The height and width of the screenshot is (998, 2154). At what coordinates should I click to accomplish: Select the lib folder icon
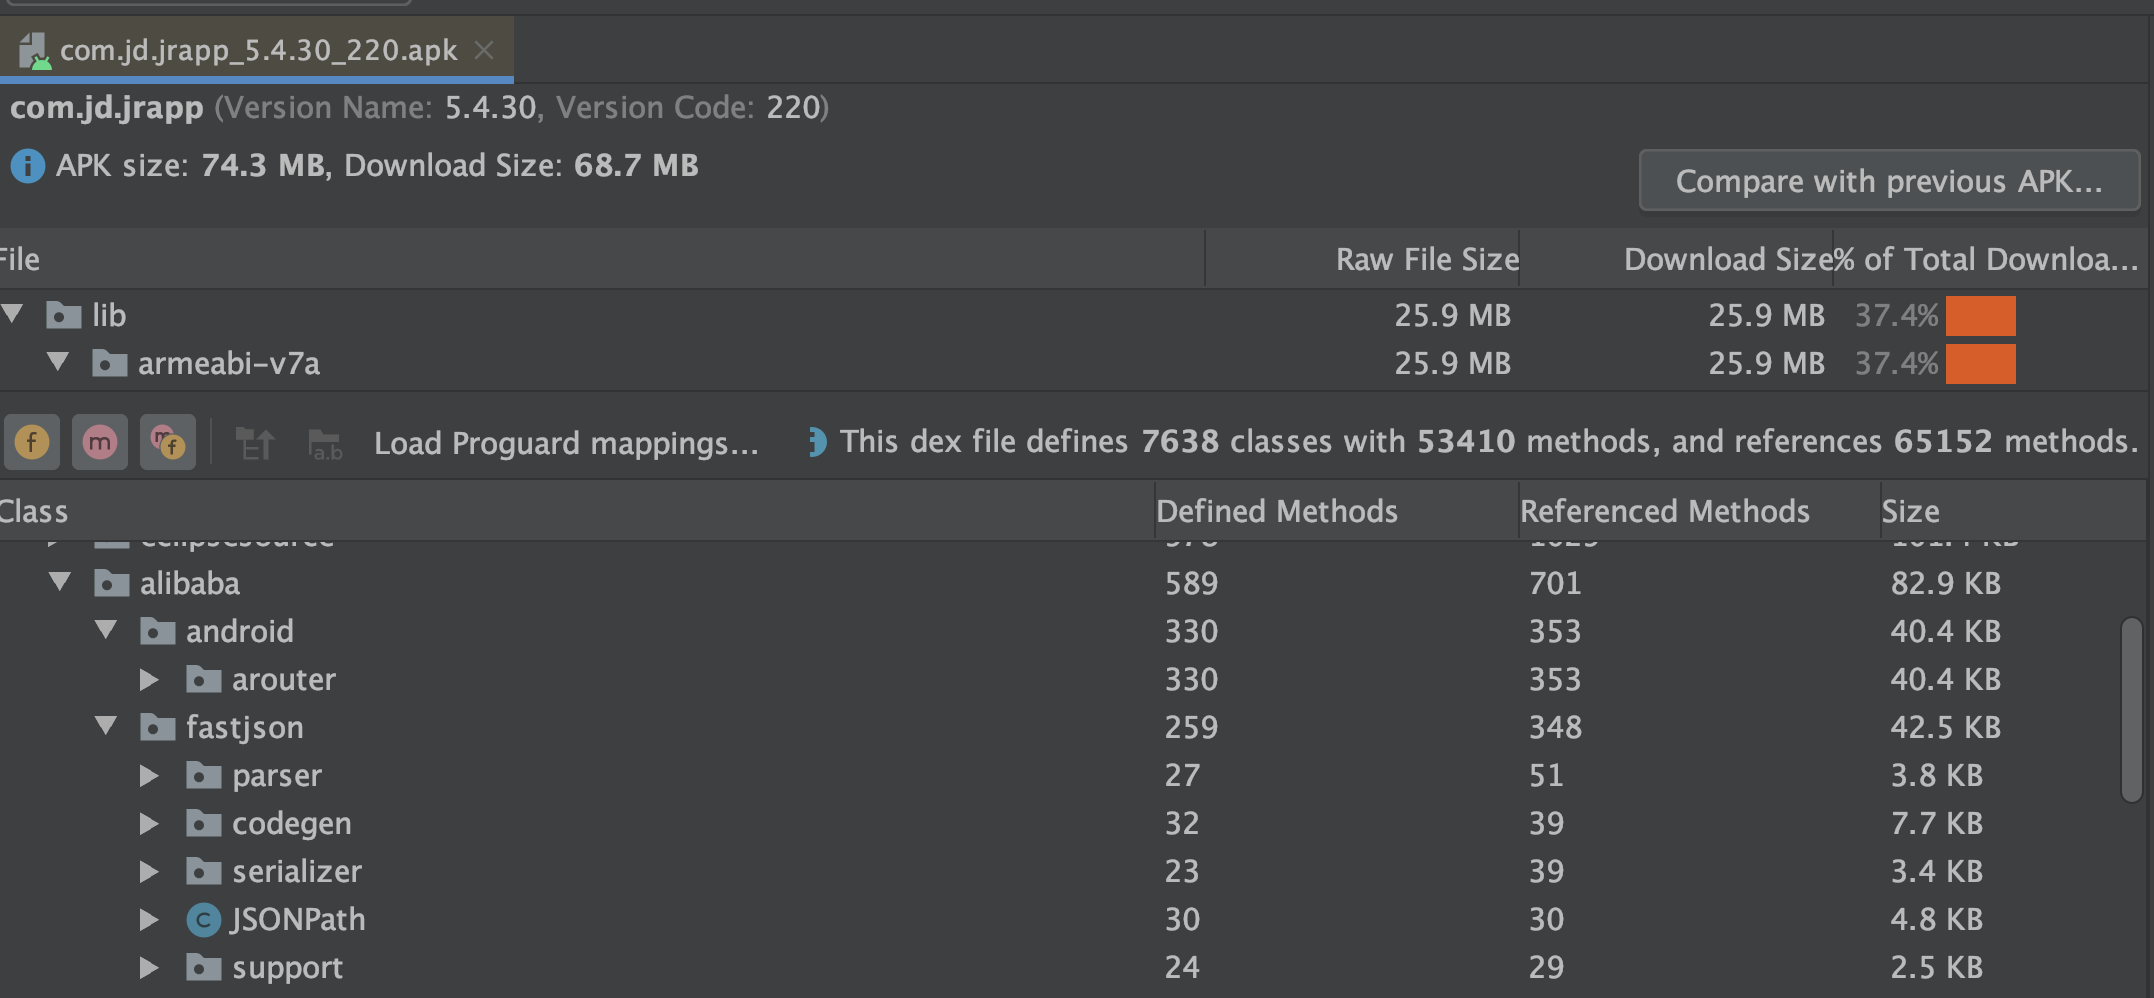point(64,315)
